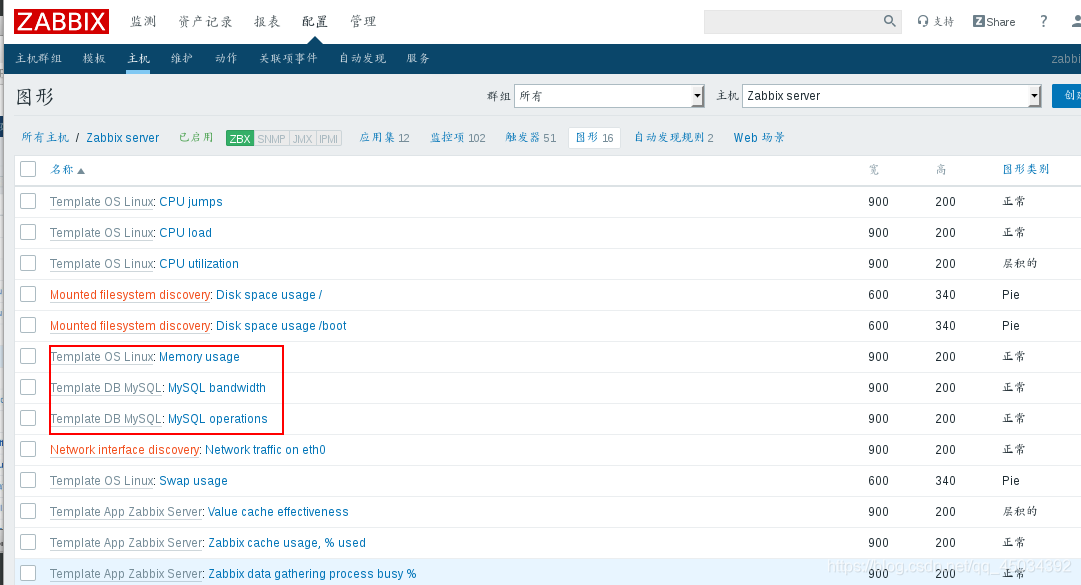The height and width of the screenshot is (585, 1081).
Task: Check the Value cache effectiveness row
Action: tap(28, 511)
